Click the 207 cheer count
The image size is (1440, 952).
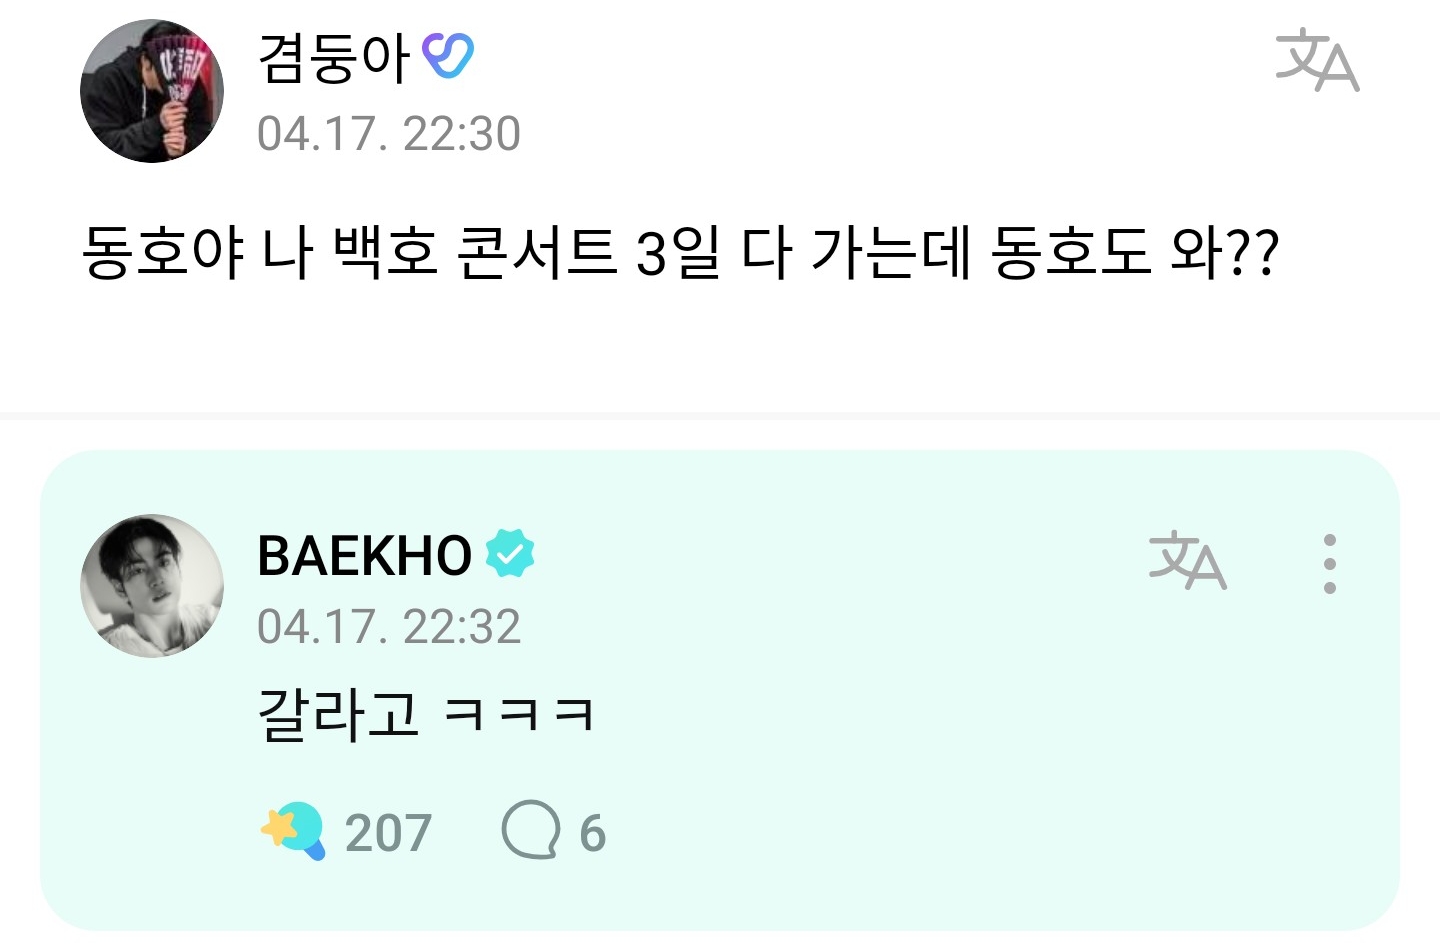[388, 833]
